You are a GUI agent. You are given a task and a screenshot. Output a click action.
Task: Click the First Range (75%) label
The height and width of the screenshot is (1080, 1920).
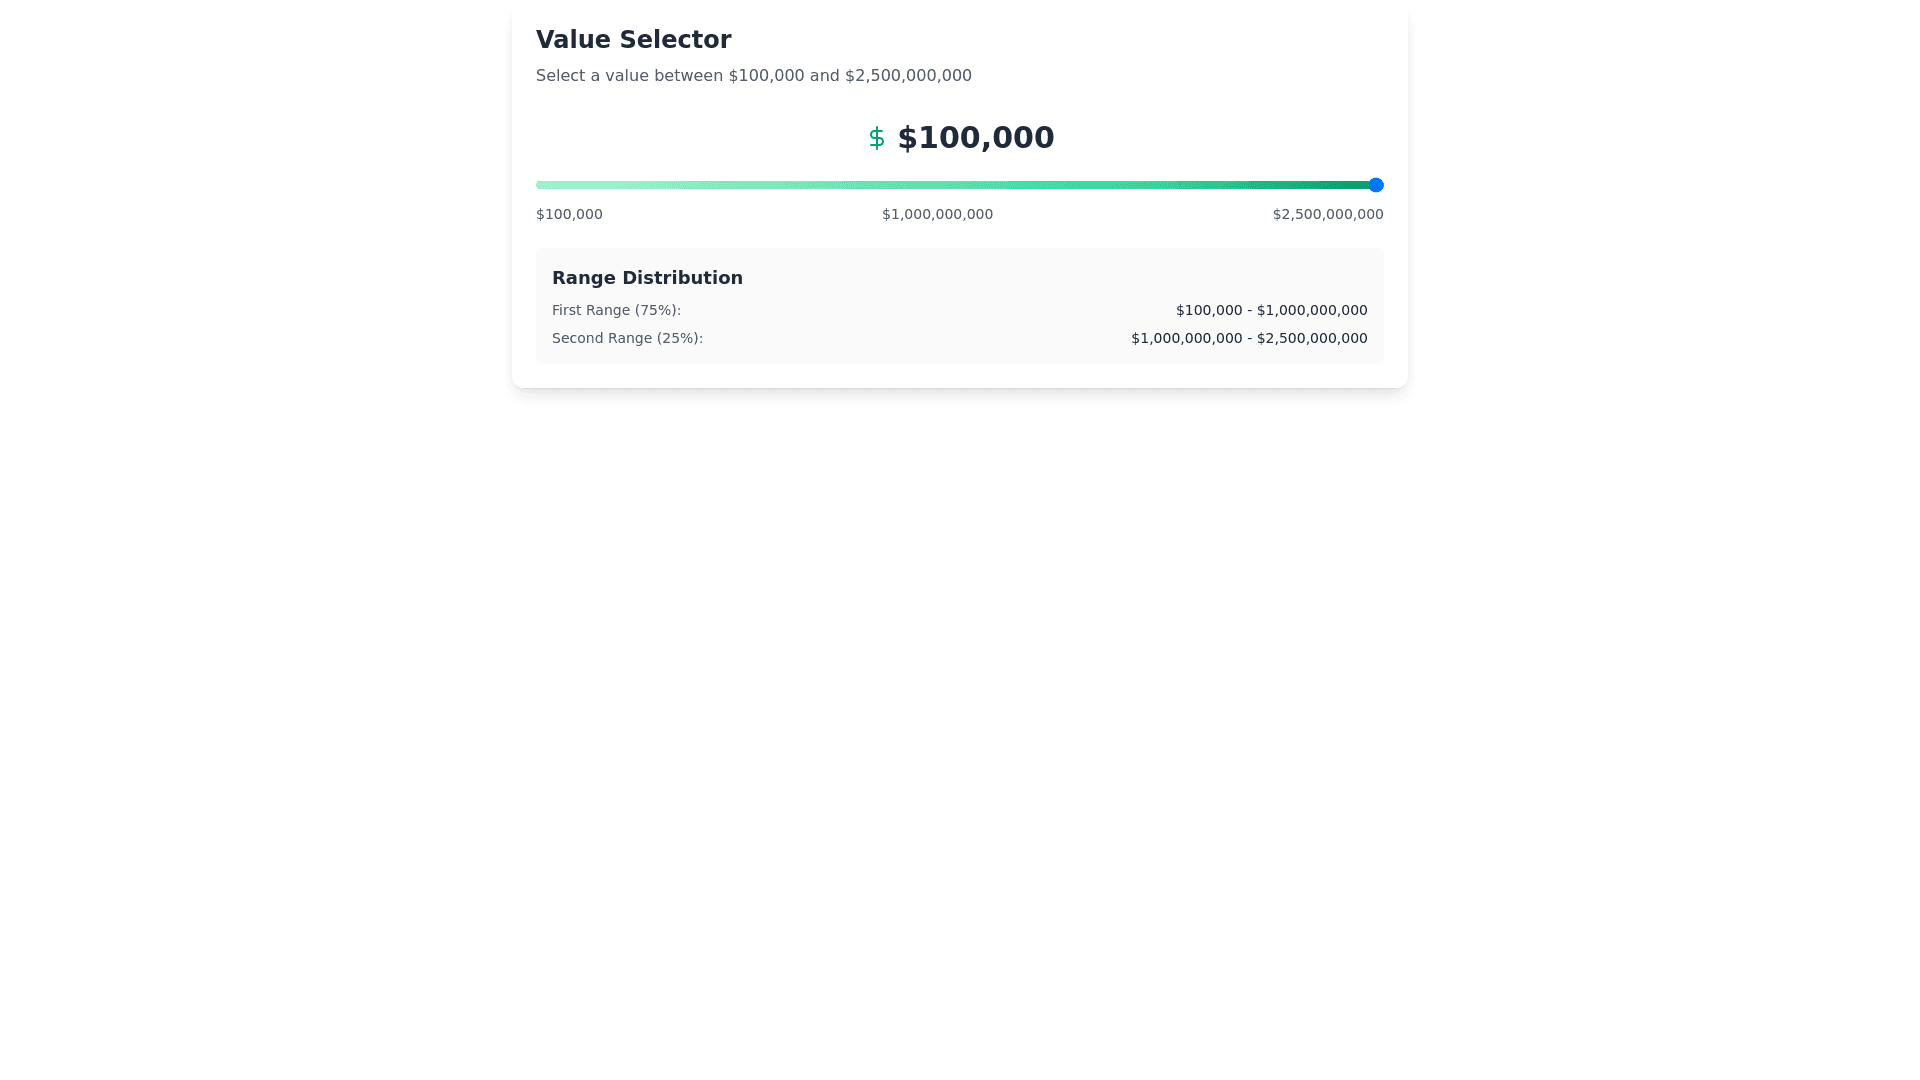(616, 311)
